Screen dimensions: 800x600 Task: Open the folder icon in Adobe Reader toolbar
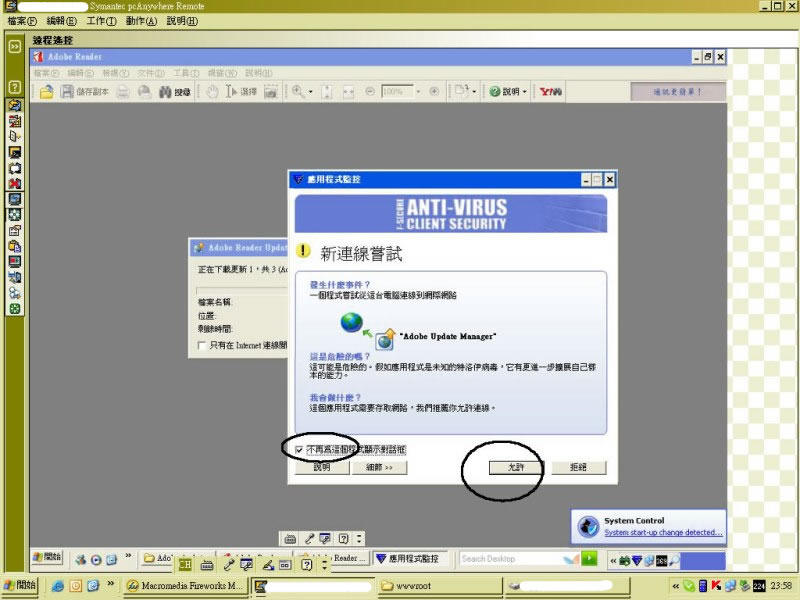click(47, 92)
